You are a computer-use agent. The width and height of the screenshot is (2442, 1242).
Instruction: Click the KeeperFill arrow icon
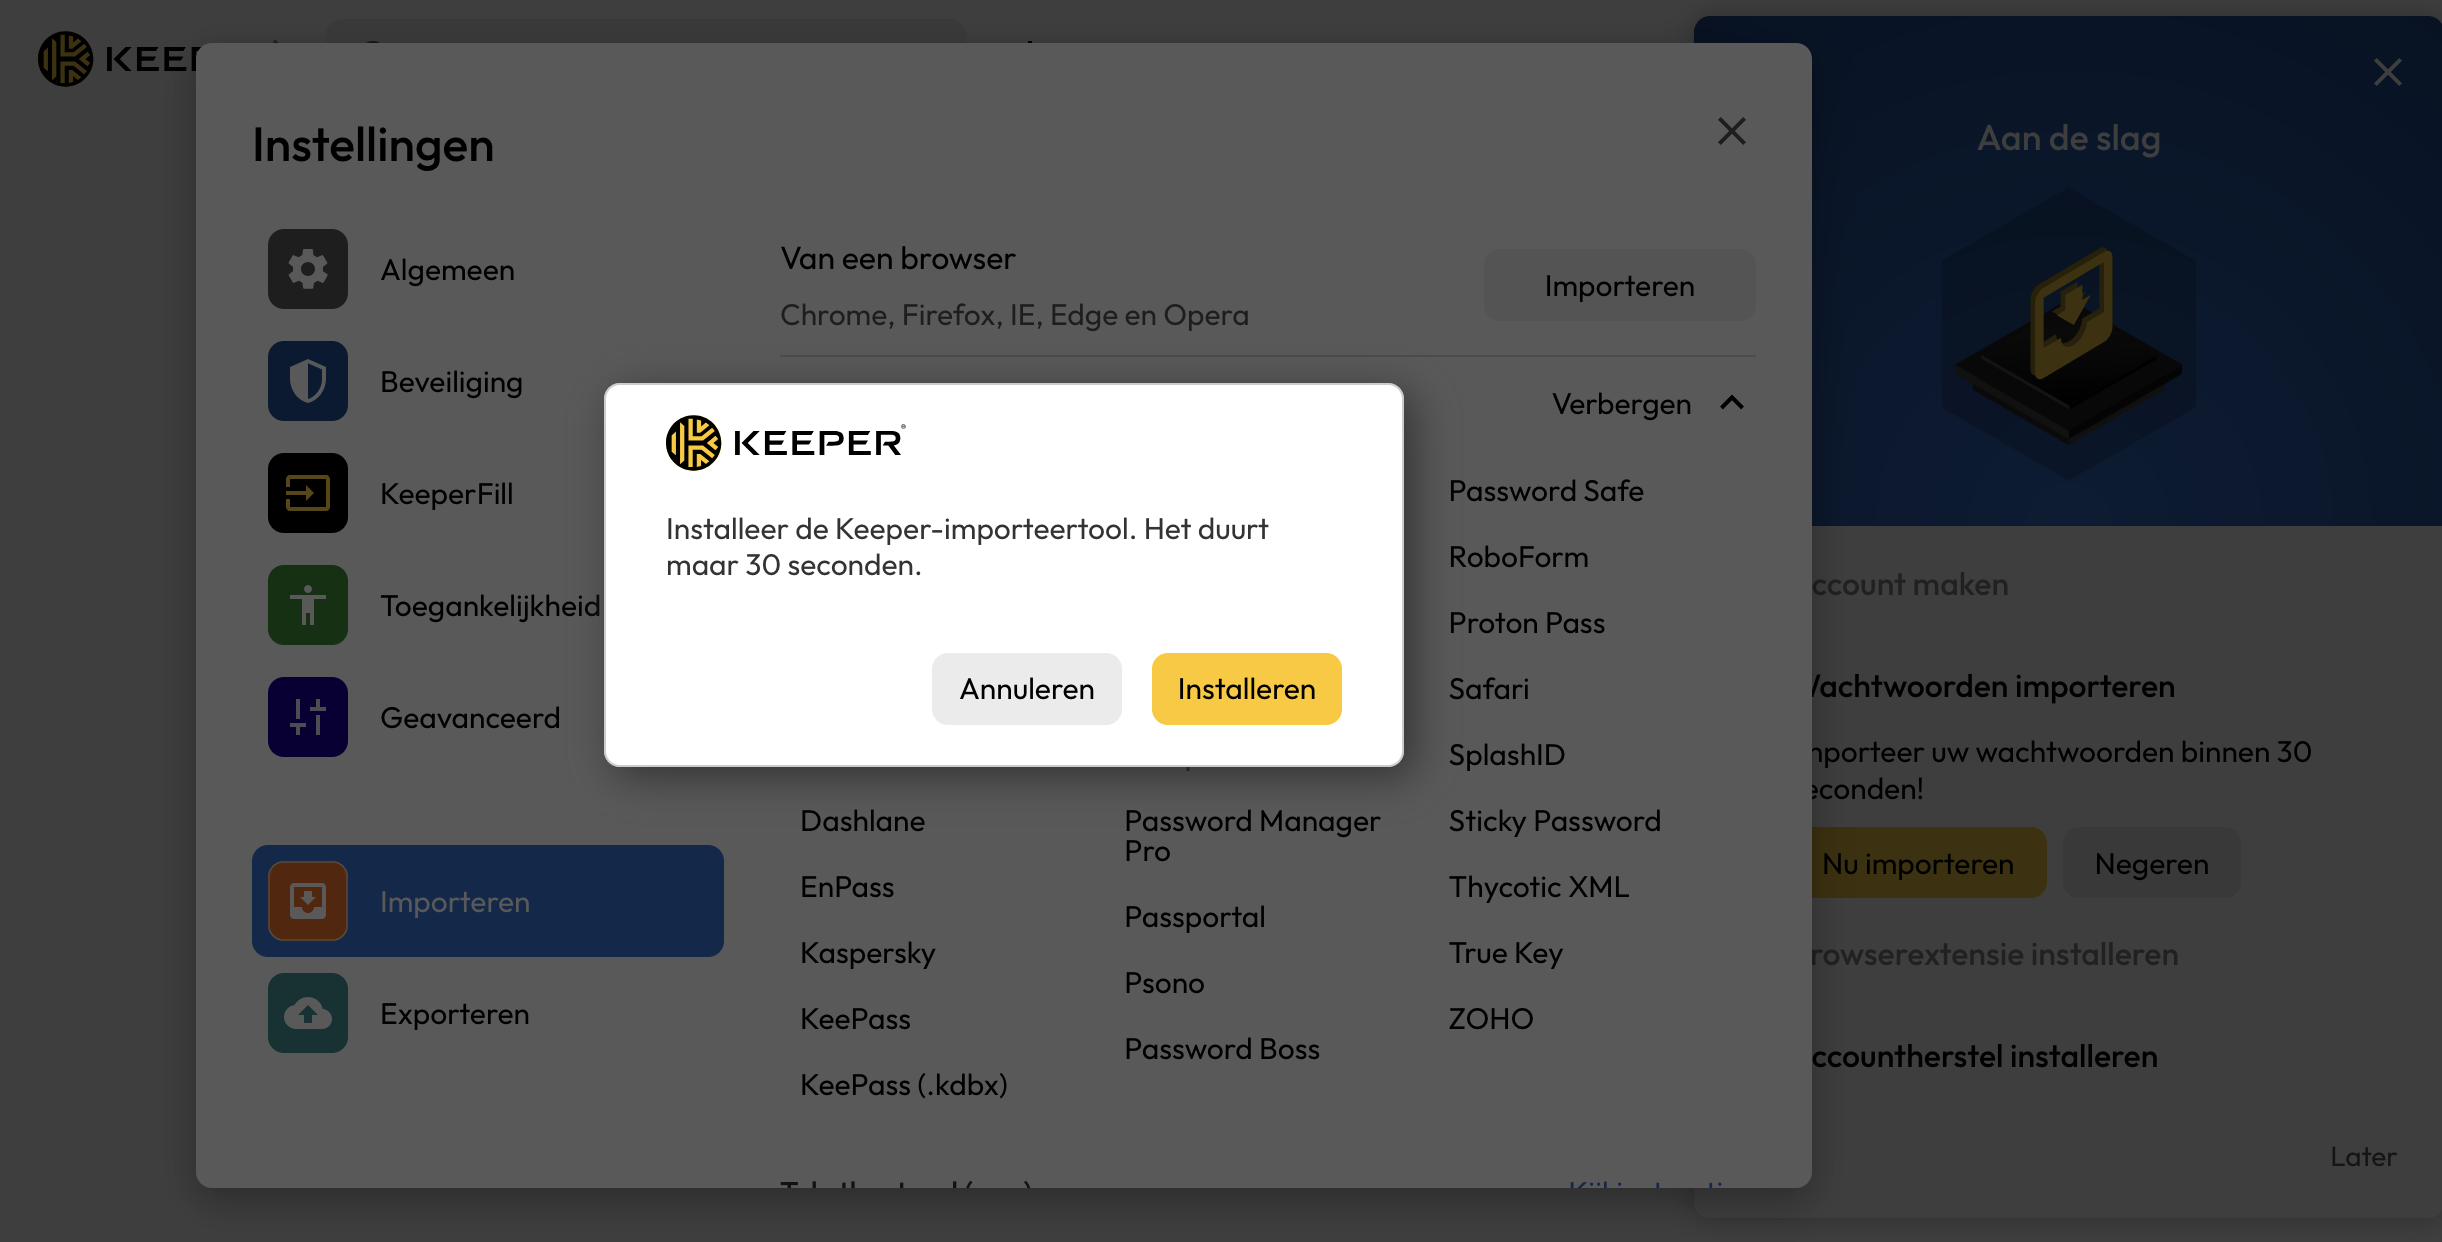click(307, 493)
